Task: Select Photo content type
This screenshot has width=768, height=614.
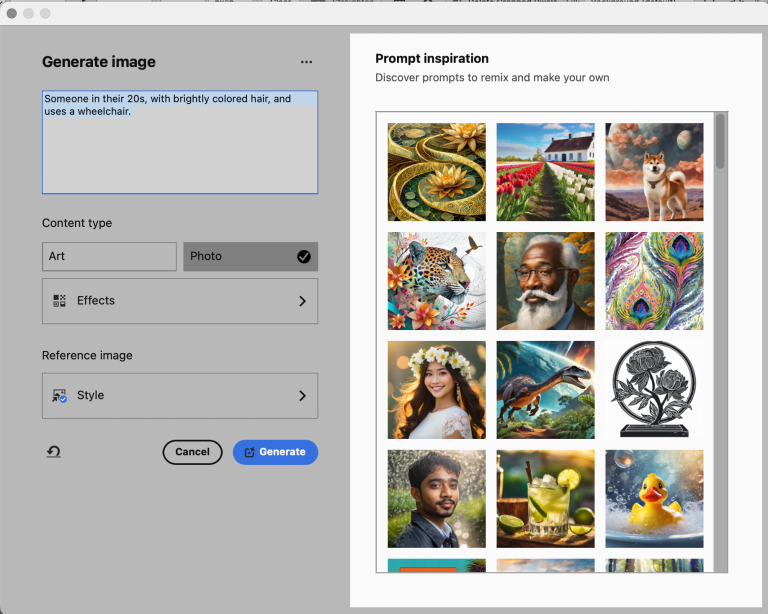Action: (240, 257)
